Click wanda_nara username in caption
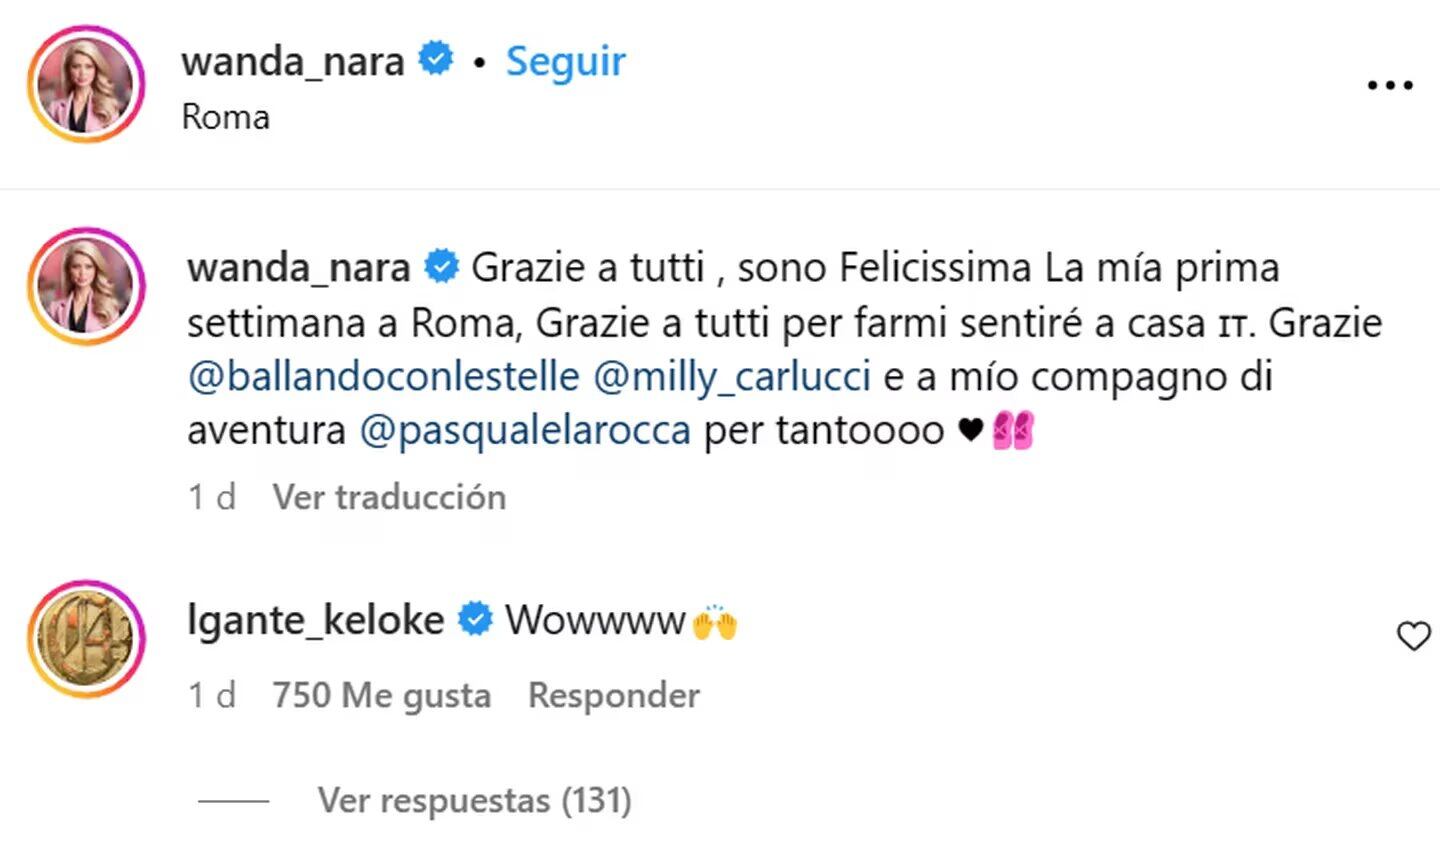The image size is (1440, 854). 298,268
